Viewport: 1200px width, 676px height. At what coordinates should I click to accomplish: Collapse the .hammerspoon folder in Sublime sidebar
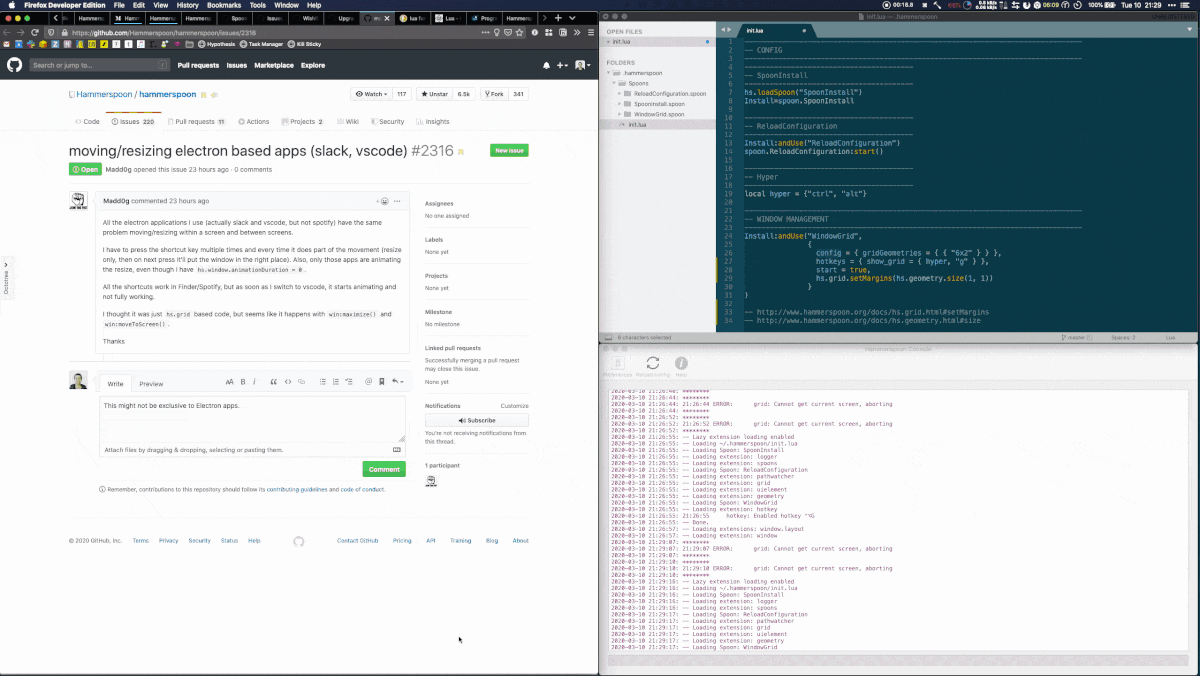610,73
